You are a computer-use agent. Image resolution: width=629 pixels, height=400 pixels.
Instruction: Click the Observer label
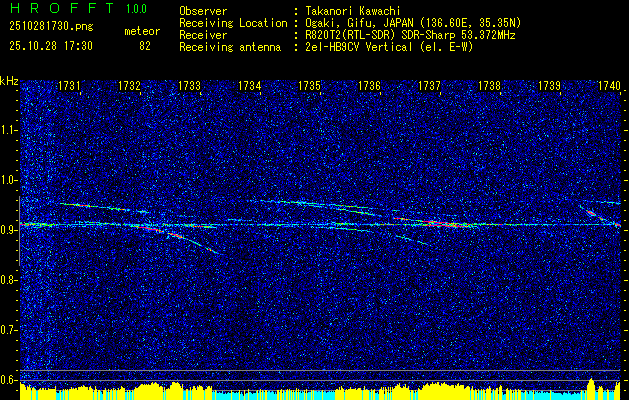pyautogui.click(x=203, y=11)
